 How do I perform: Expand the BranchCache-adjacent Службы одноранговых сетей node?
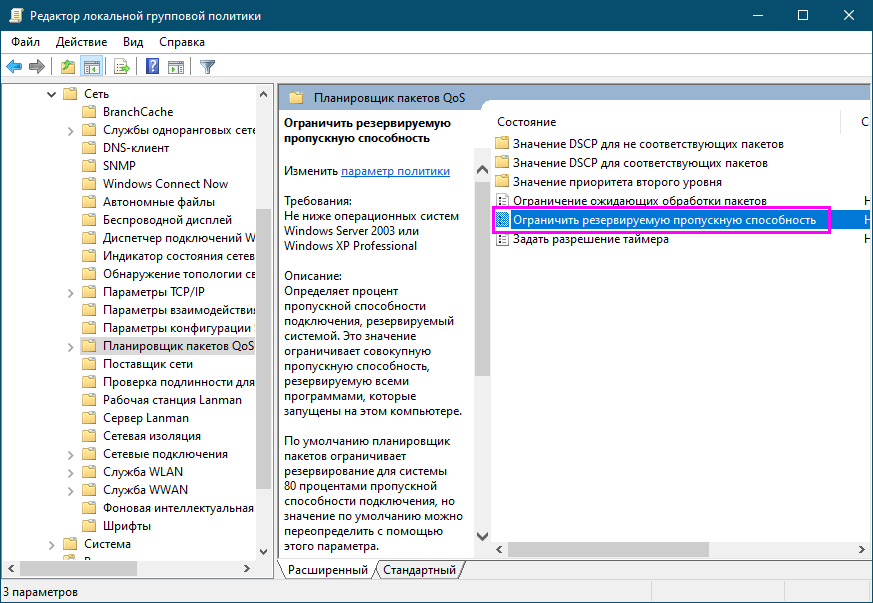pos(70,130)
